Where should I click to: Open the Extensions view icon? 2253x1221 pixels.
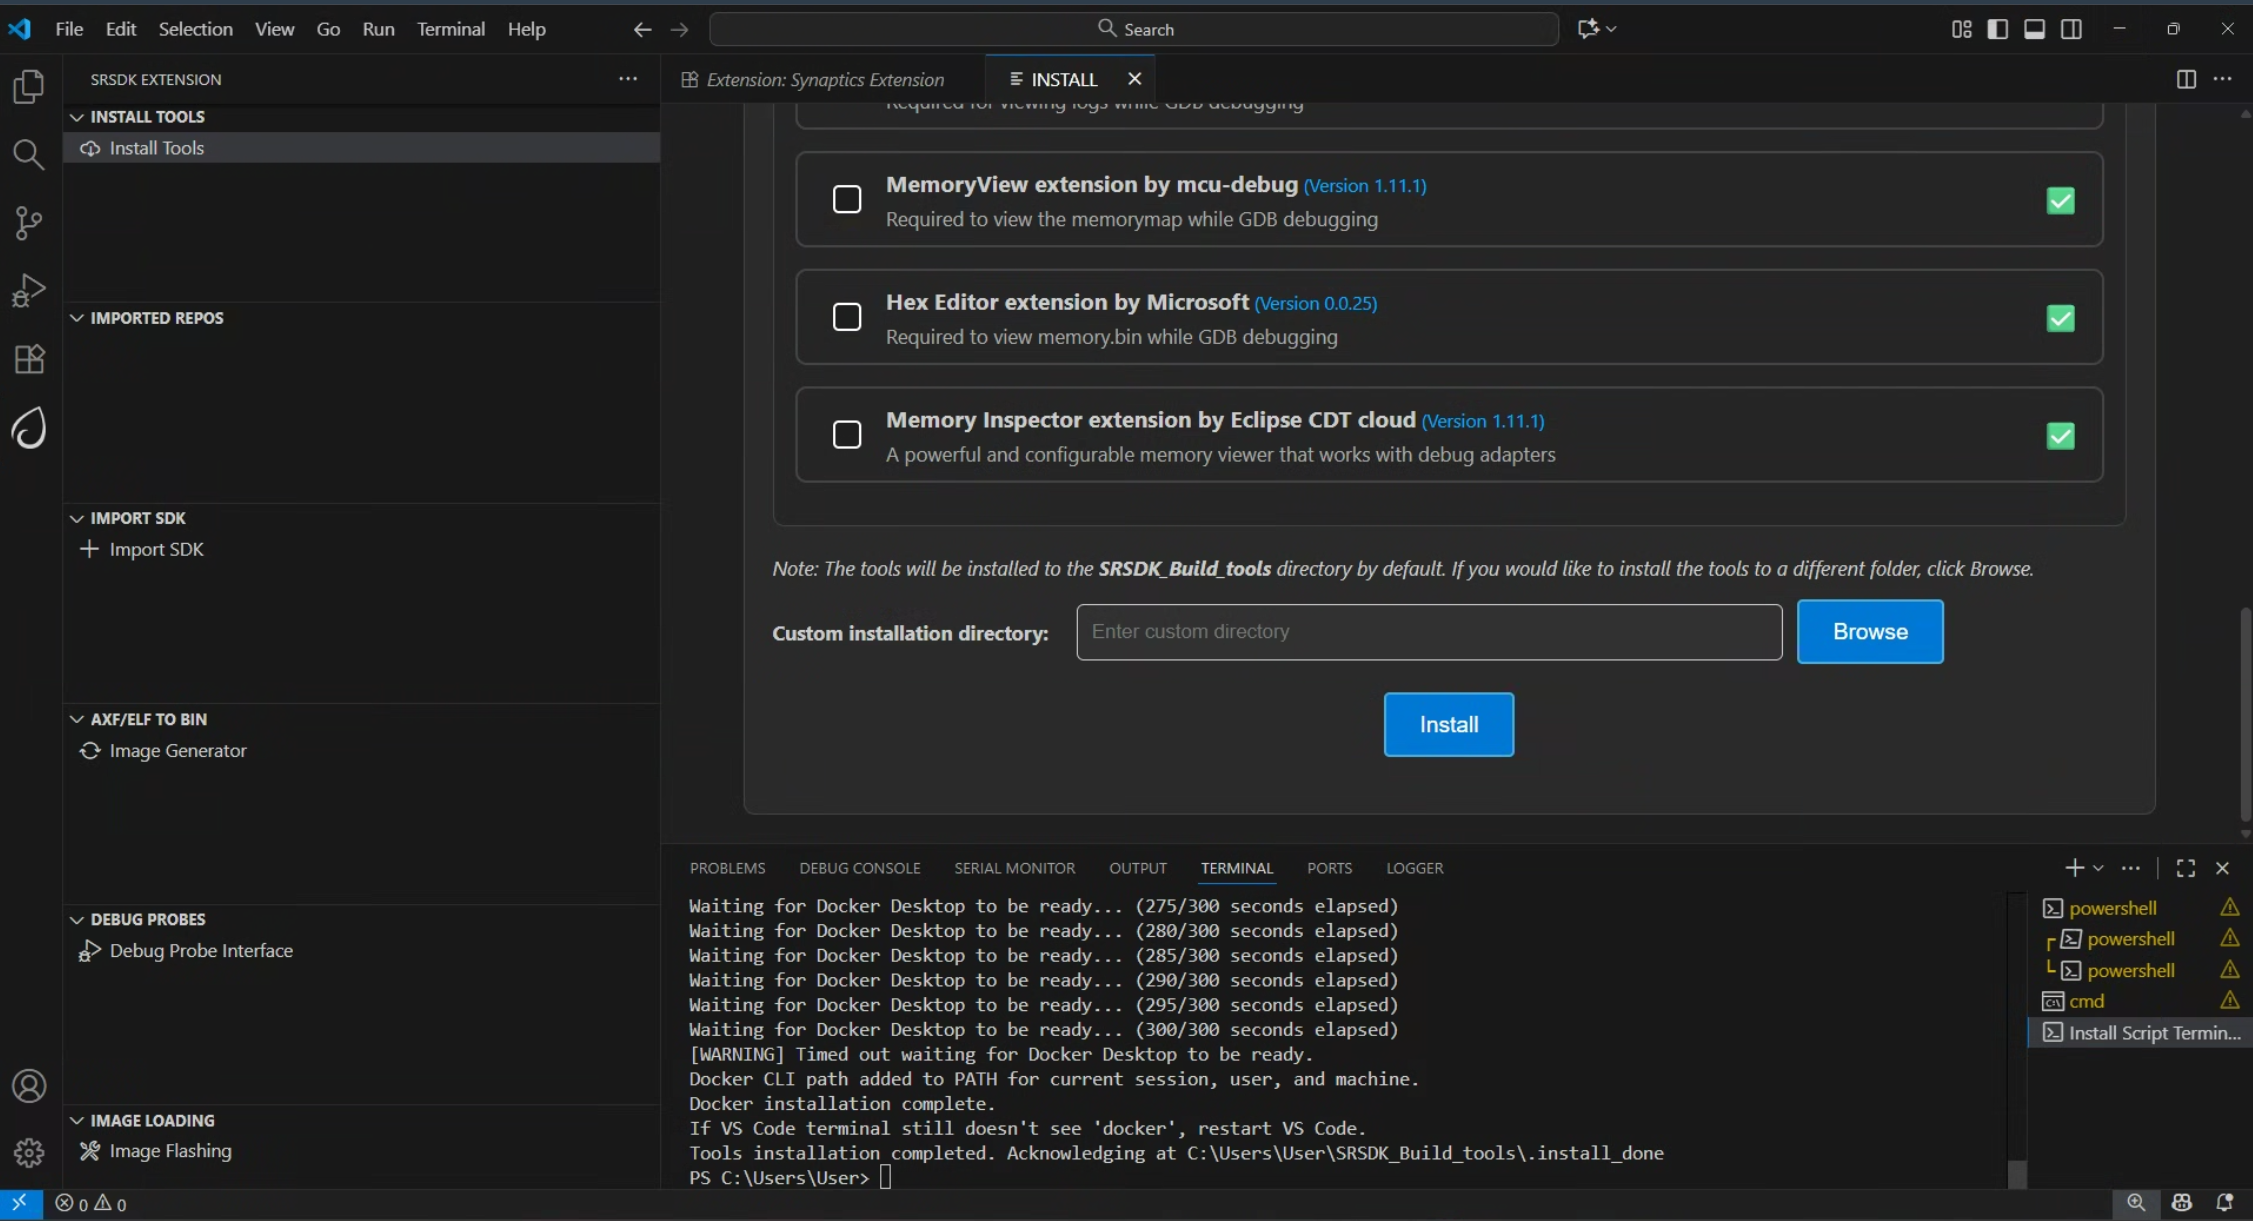pos(29,359)
